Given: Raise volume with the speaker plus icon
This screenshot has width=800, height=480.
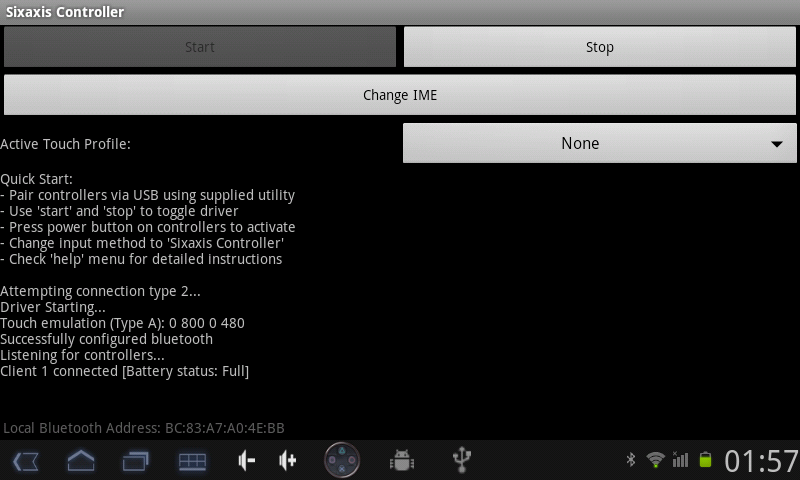Looking at the screenshot, I should pos(288,461).
